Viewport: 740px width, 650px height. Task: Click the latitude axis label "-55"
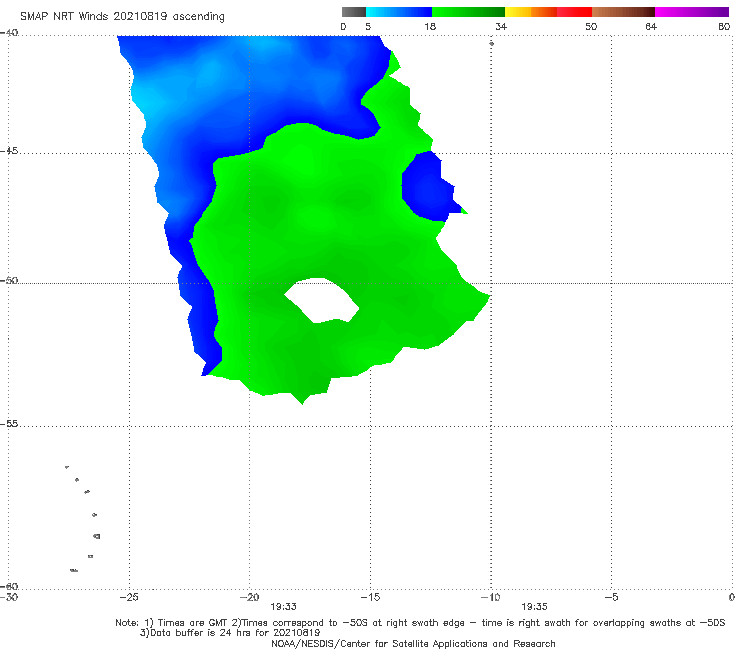click(9, 423)
